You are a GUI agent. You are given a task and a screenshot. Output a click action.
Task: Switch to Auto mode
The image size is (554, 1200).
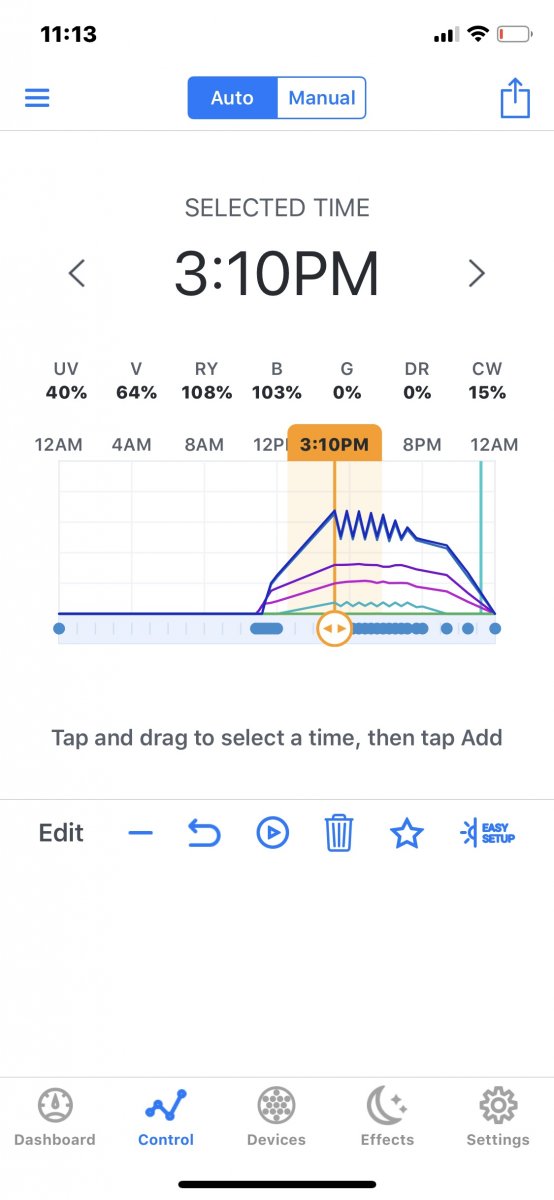[x=232, y=98]
